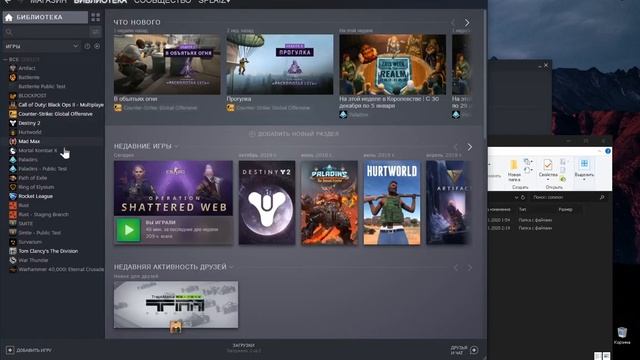Viewport: 640px width, 360px height.
Task: Open 'В объятьях огня' news thumbnail
Action: pyautogui.click(x=167, y=64)
